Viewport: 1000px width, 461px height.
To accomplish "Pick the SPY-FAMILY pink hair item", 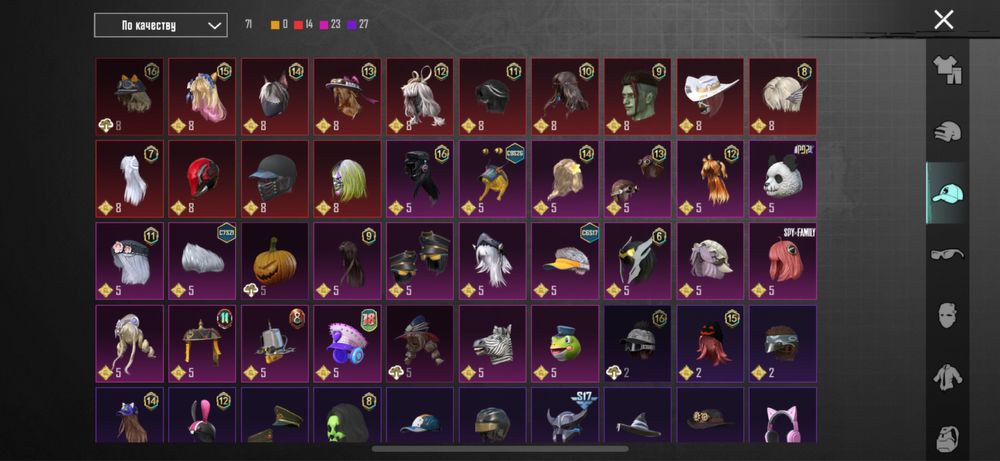I will tap(783, 261).
